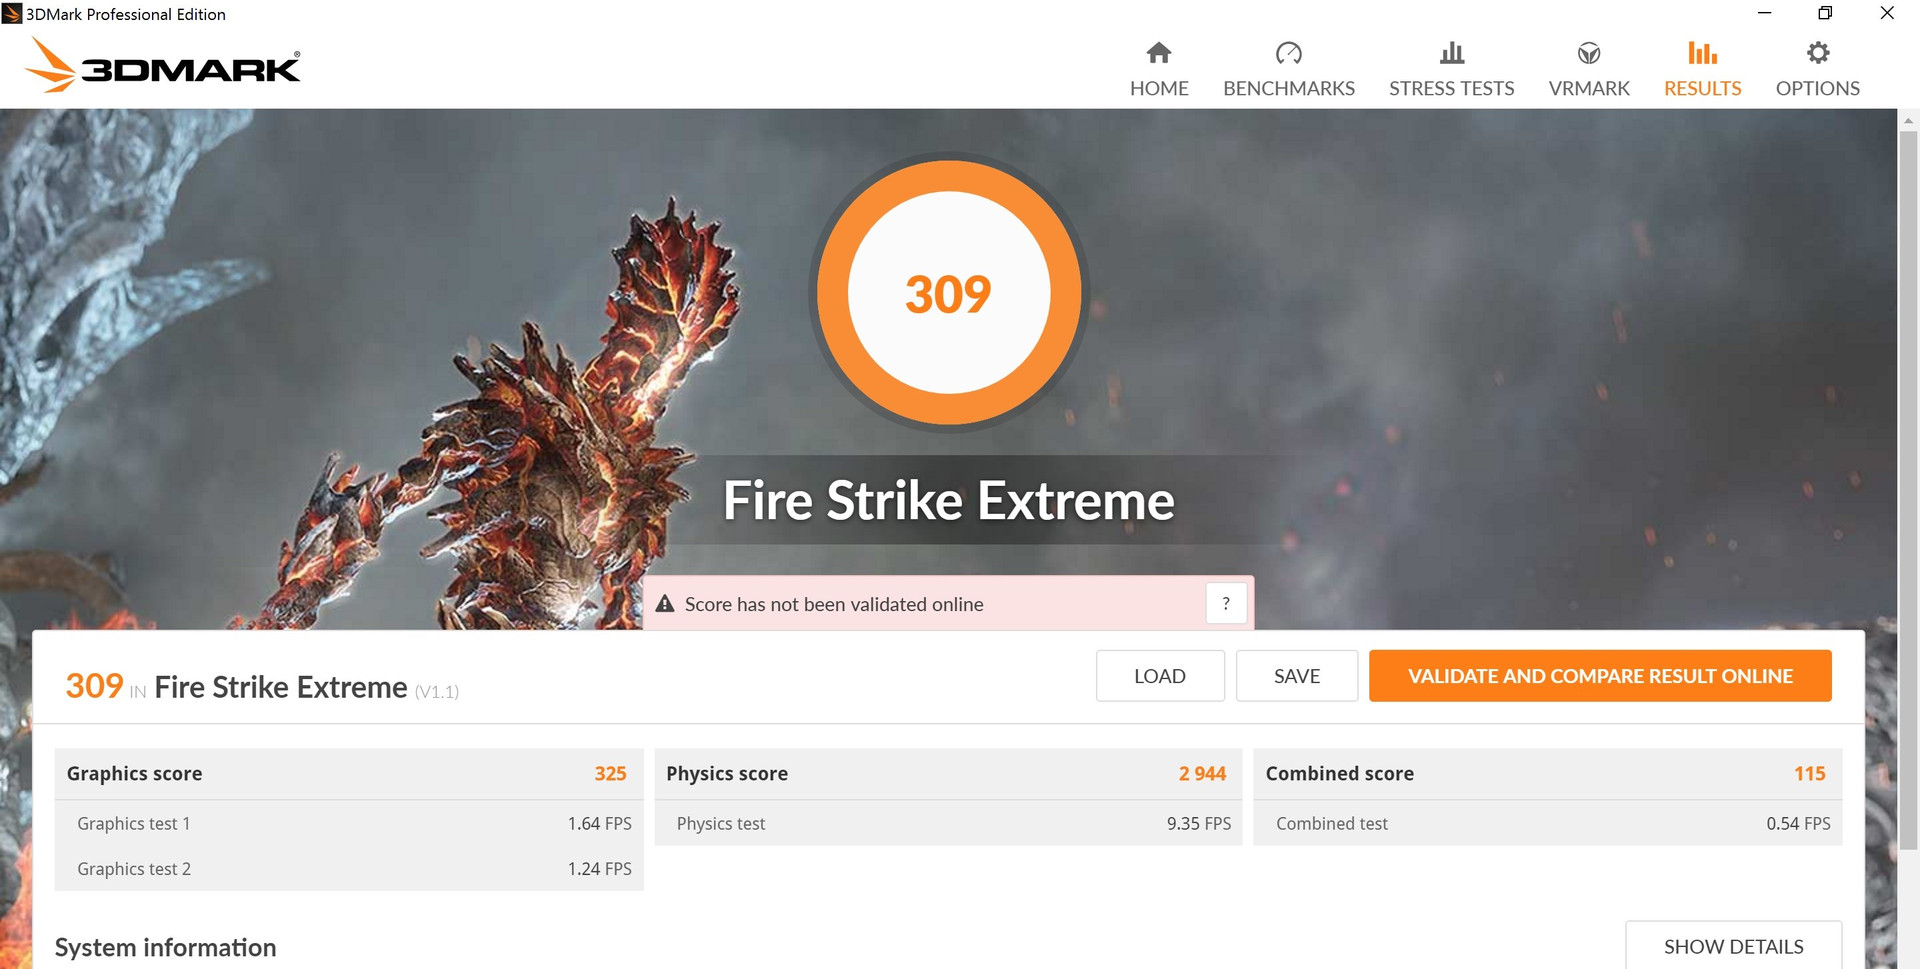
Task: Click the LOAD button
Action: pyautogui.click(x=1160, y=676)
